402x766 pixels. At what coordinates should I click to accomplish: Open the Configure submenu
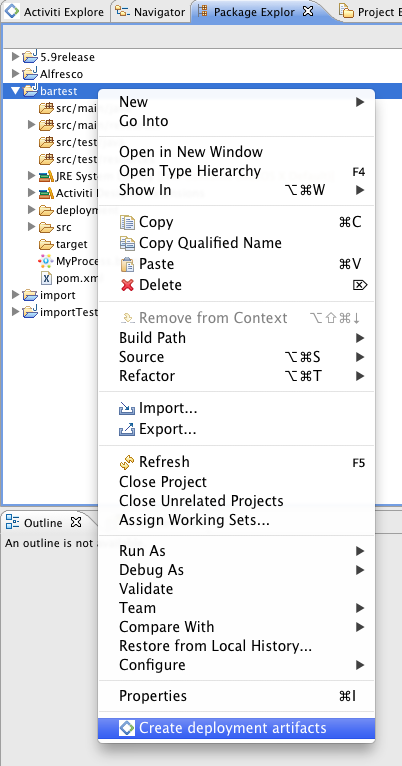[236, 665]
